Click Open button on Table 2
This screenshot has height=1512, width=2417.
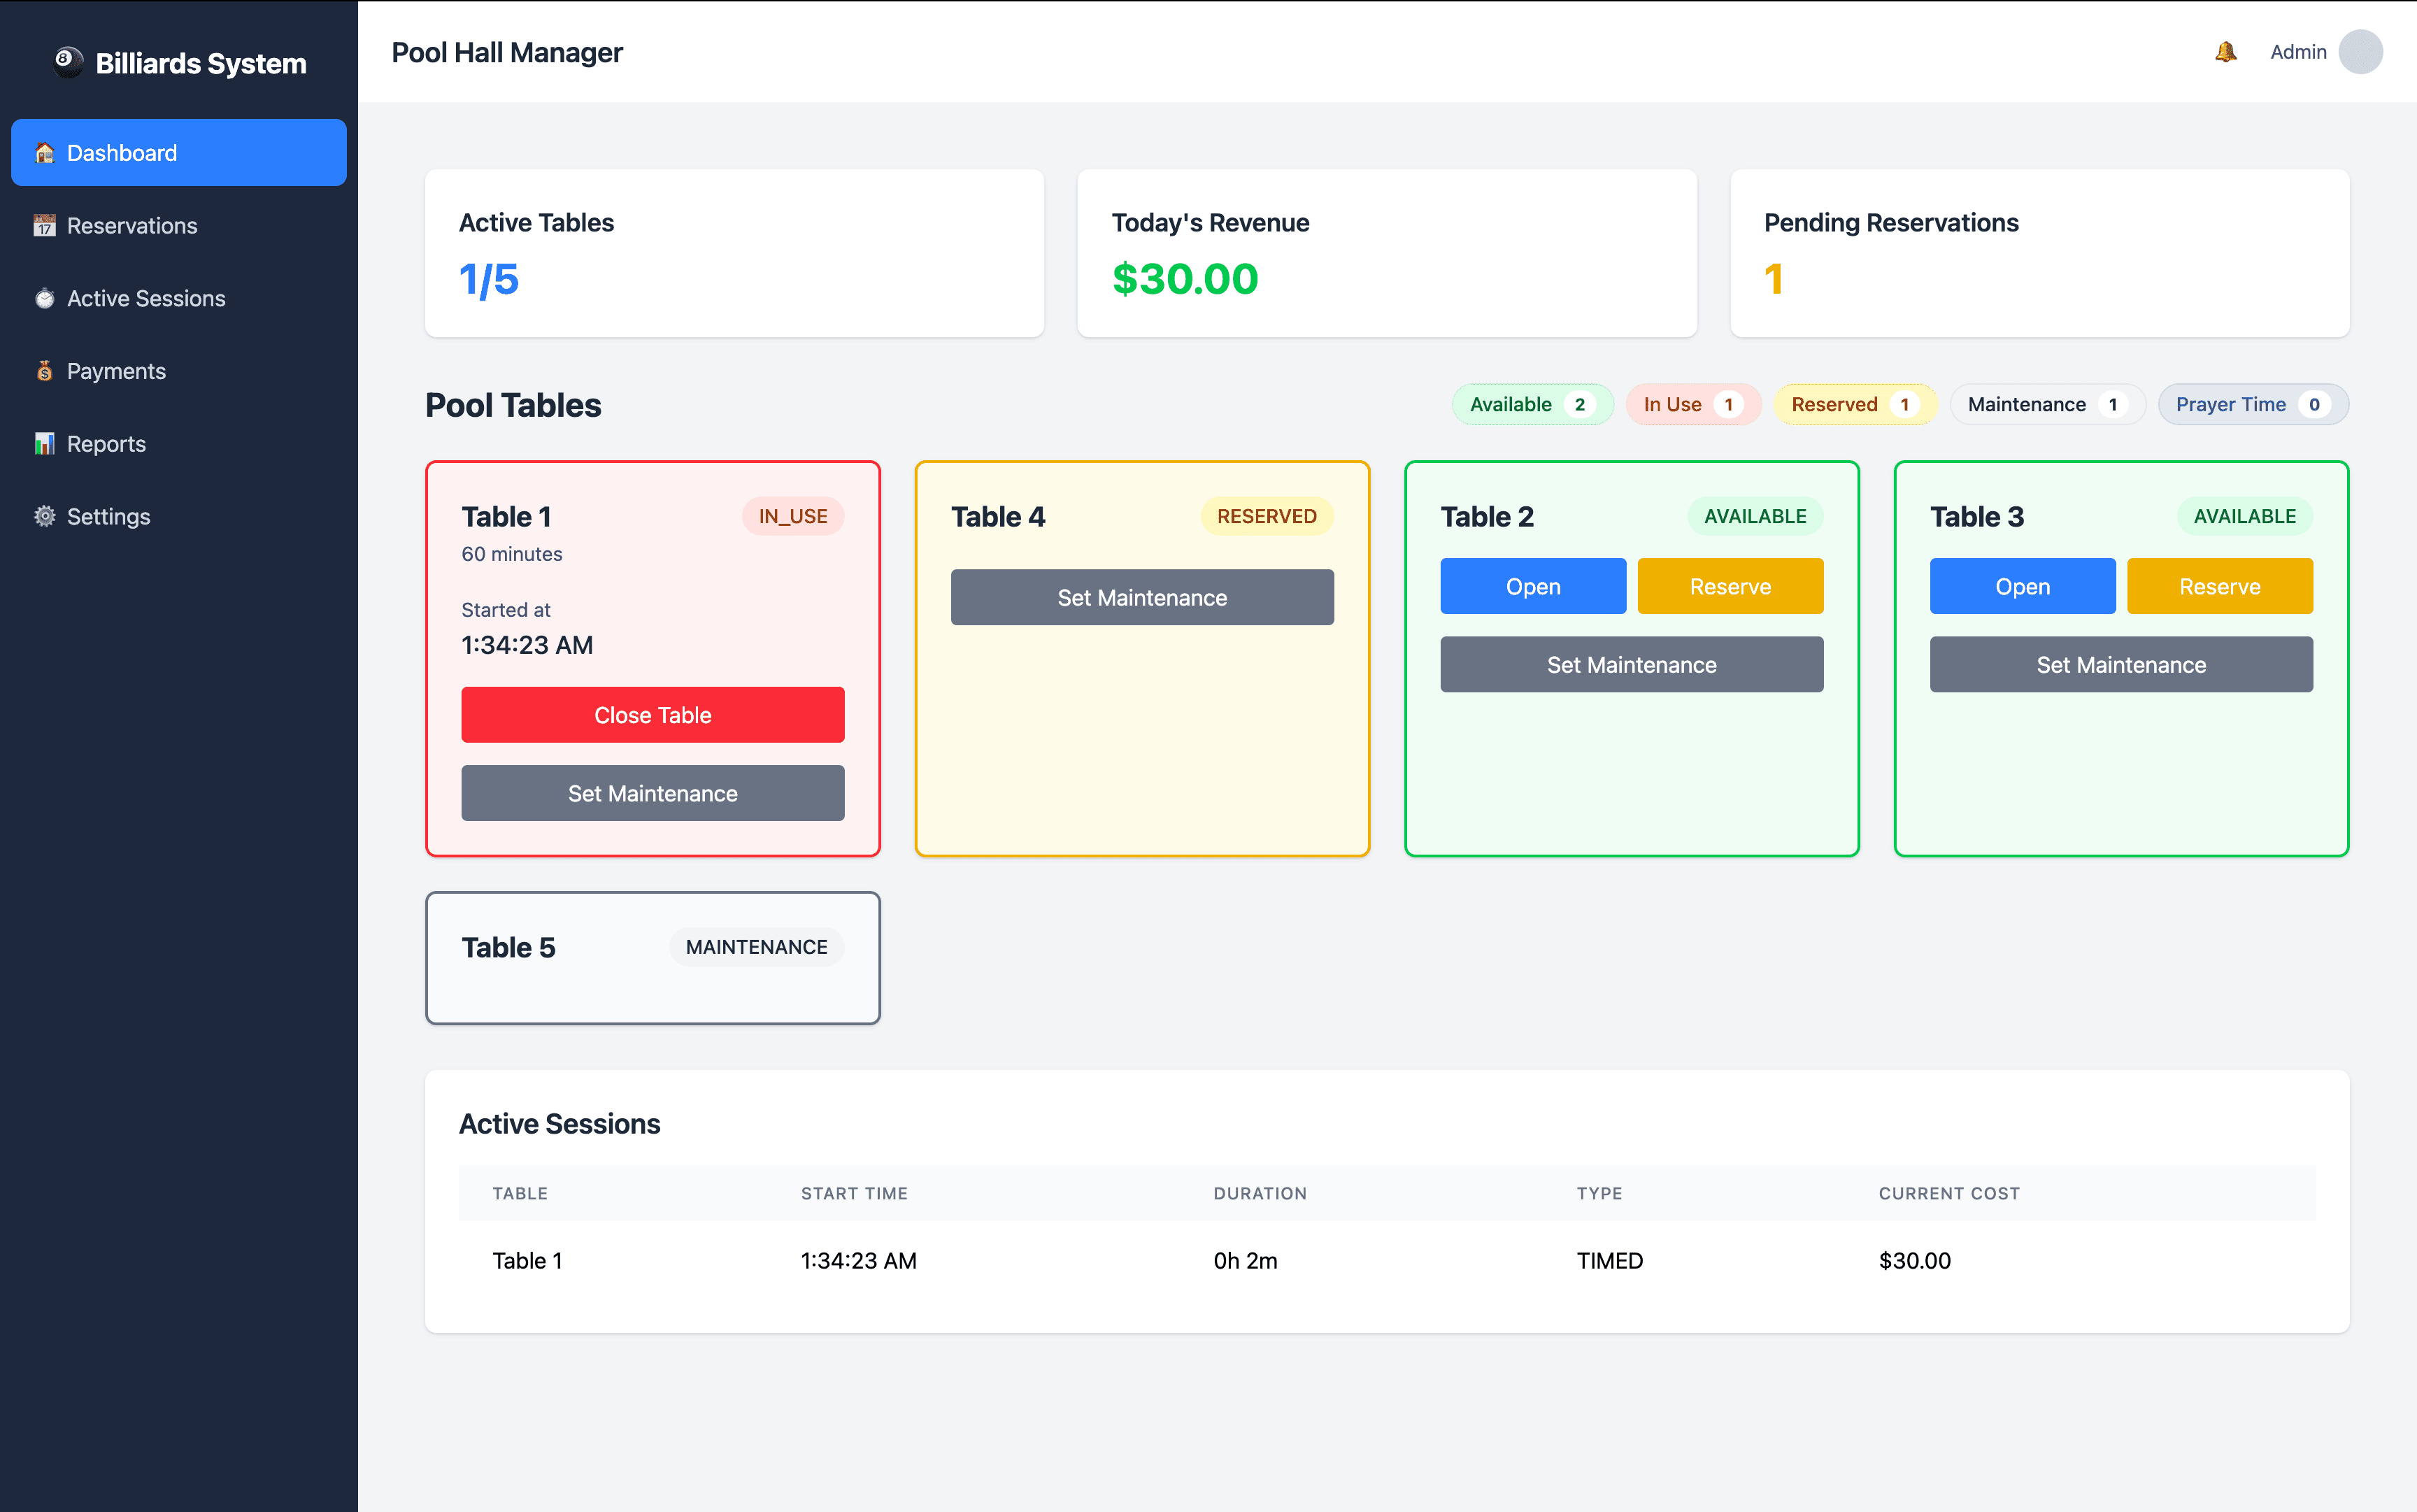point(1532,587)
